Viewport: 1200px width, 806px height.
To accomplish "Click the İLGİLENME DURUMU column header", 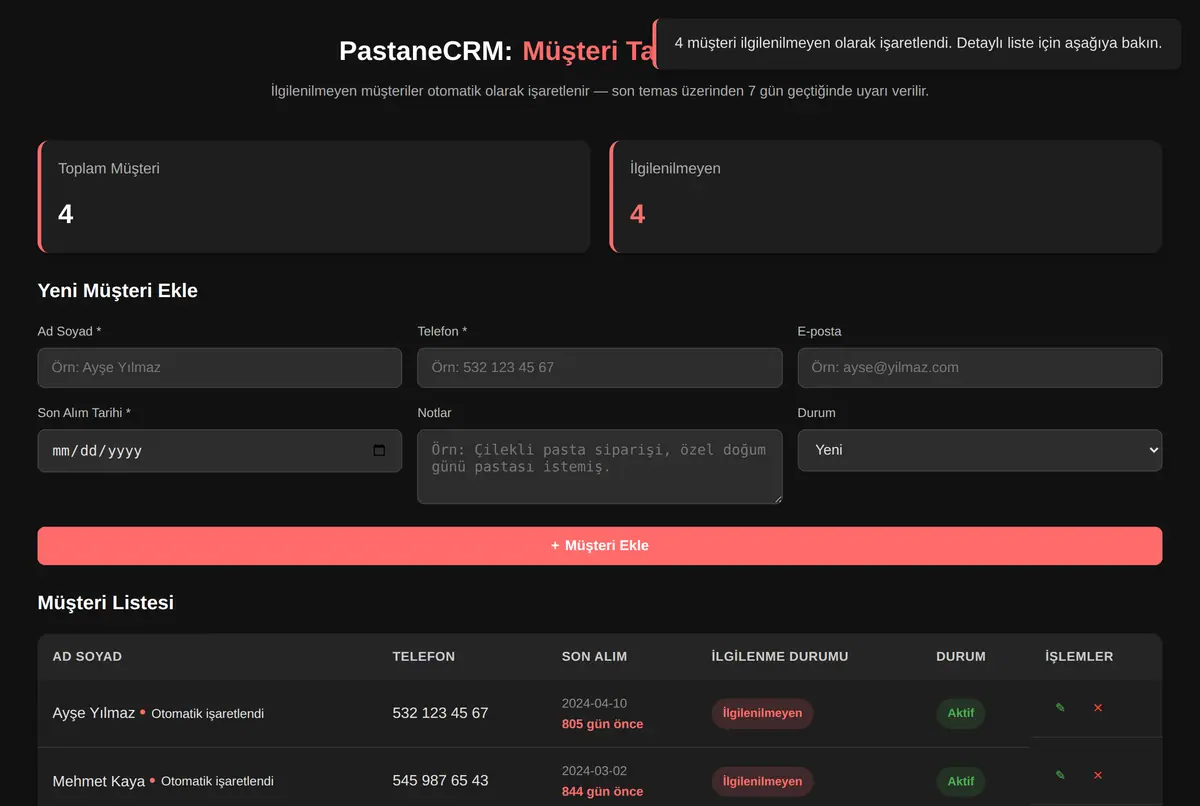I will click(x=780, y=657).
